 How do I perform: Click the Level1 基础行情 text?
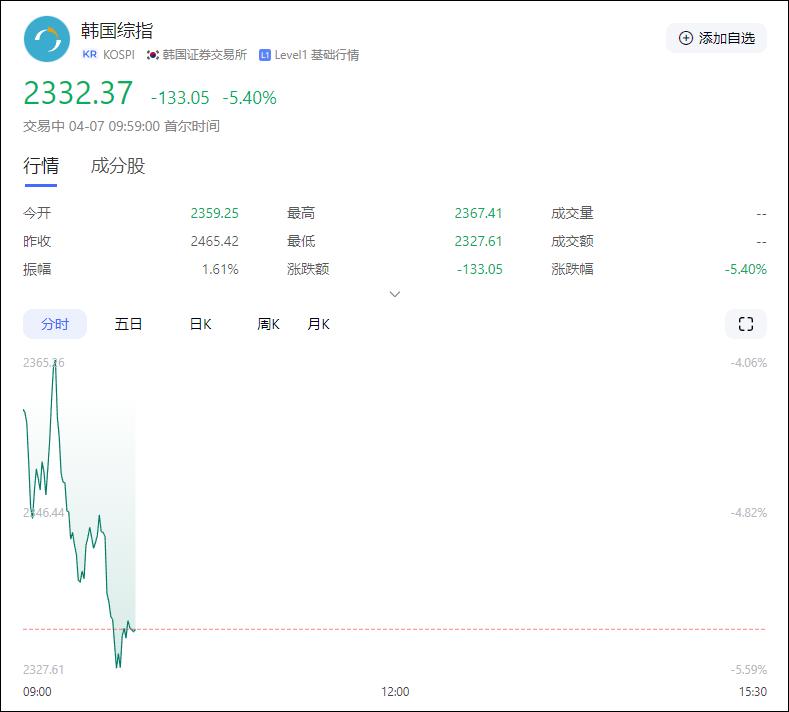pyautogui.click(x=316, y=55)
